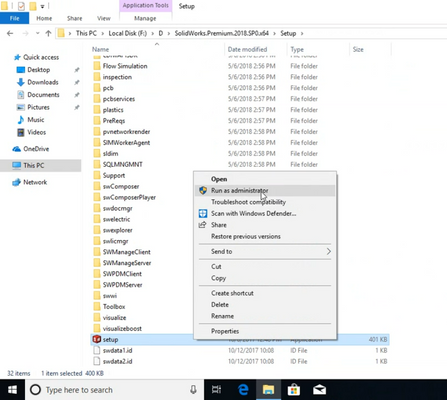Click the Windows Start button

(12, 390)
